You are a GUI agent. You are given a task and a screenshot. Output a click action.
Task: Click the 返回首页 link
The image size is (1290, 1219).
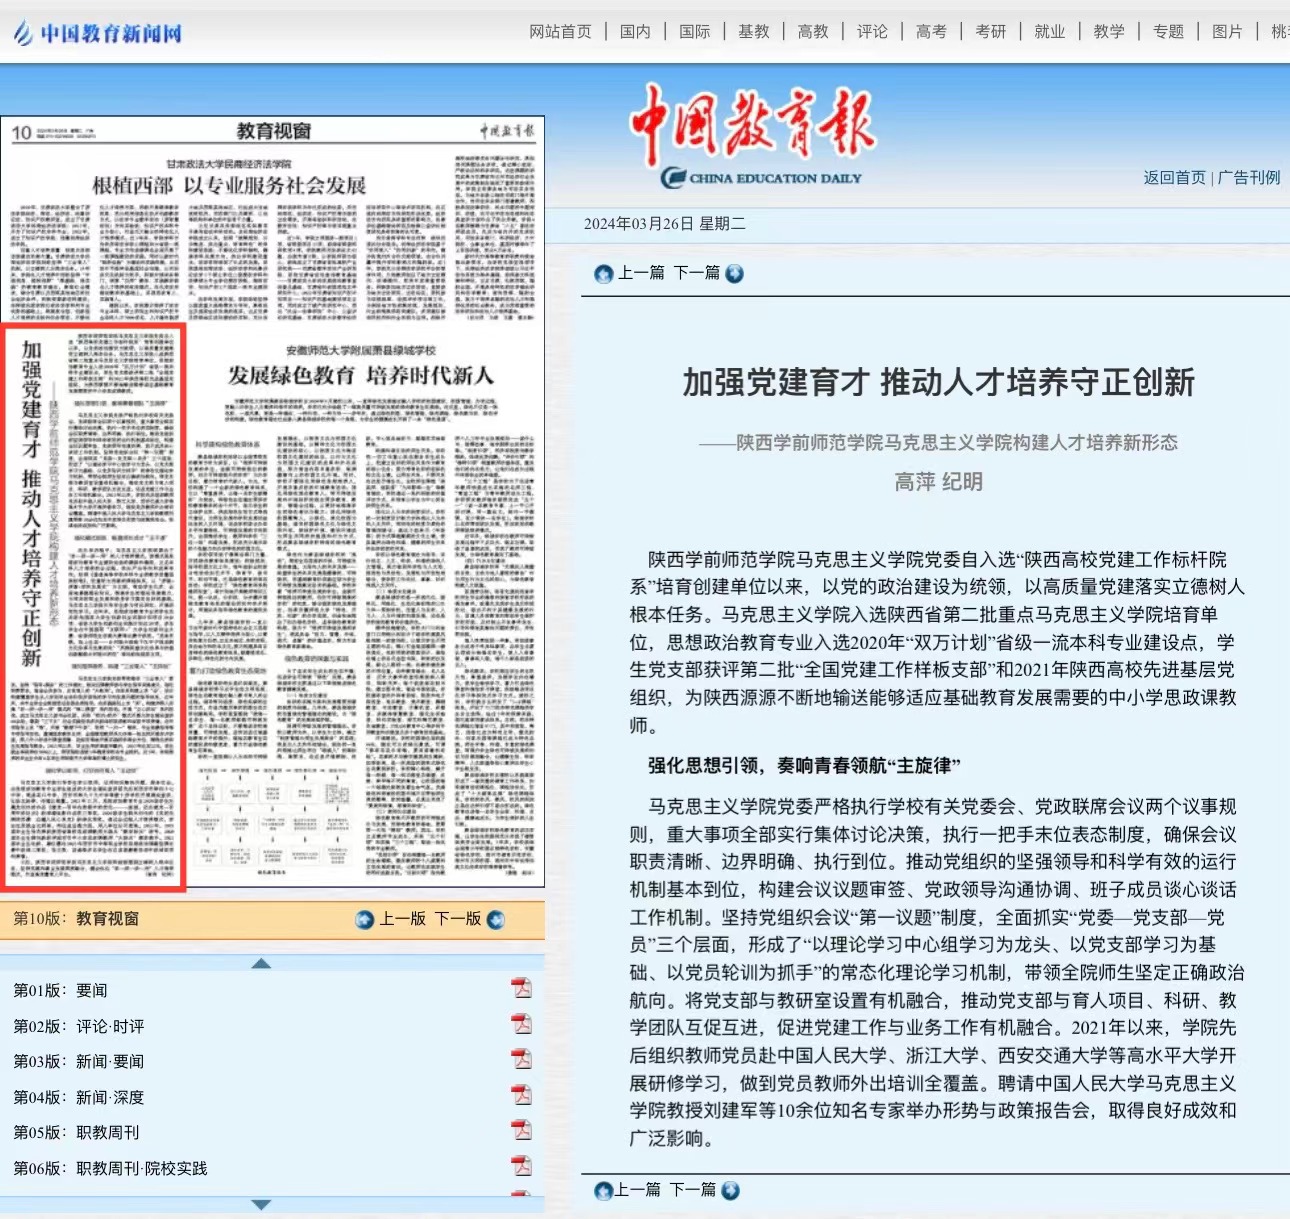tap(1174, 178)
